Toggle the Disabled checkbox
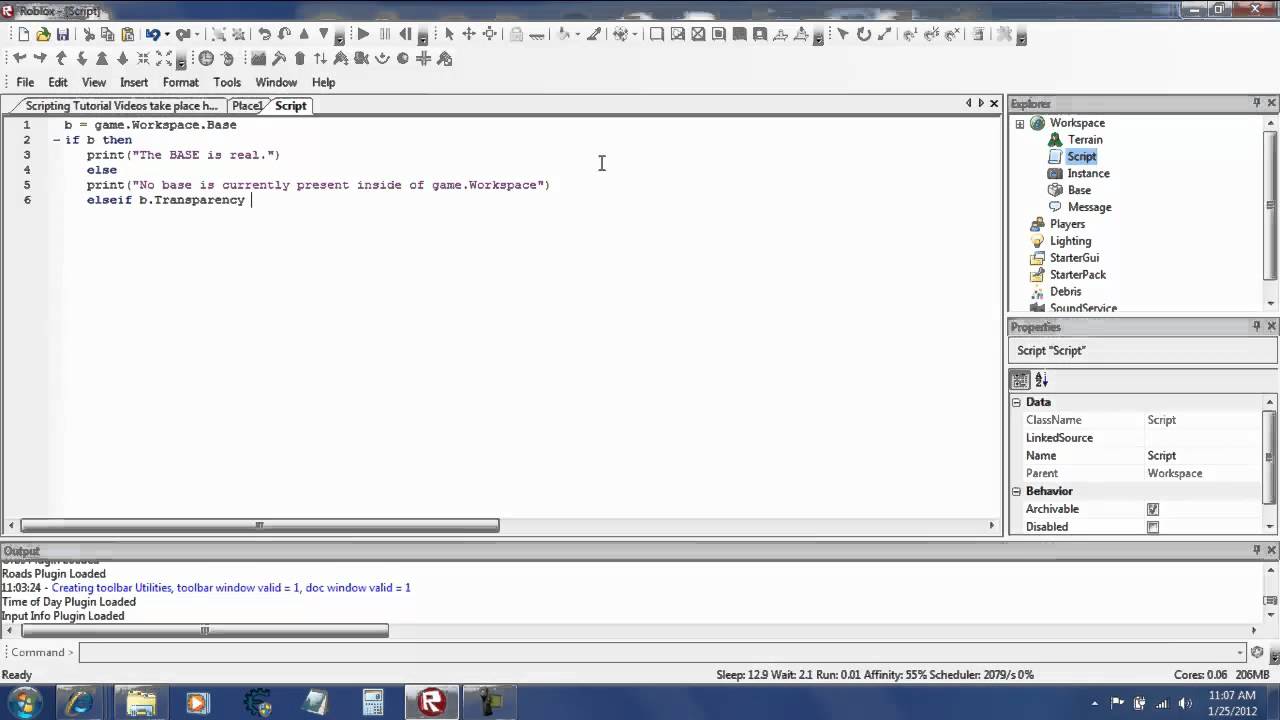The image size is (1280, 720). pos(1153,527)
